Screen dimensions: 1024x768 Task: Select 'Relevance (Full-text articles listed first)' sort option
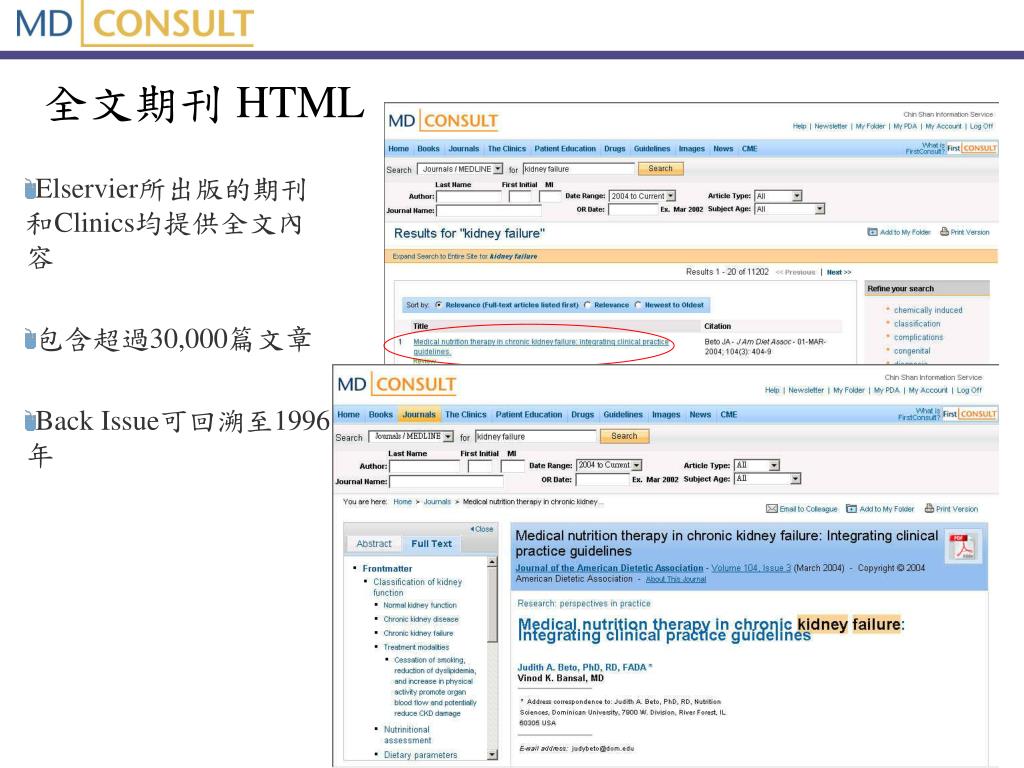click(439, 305)
